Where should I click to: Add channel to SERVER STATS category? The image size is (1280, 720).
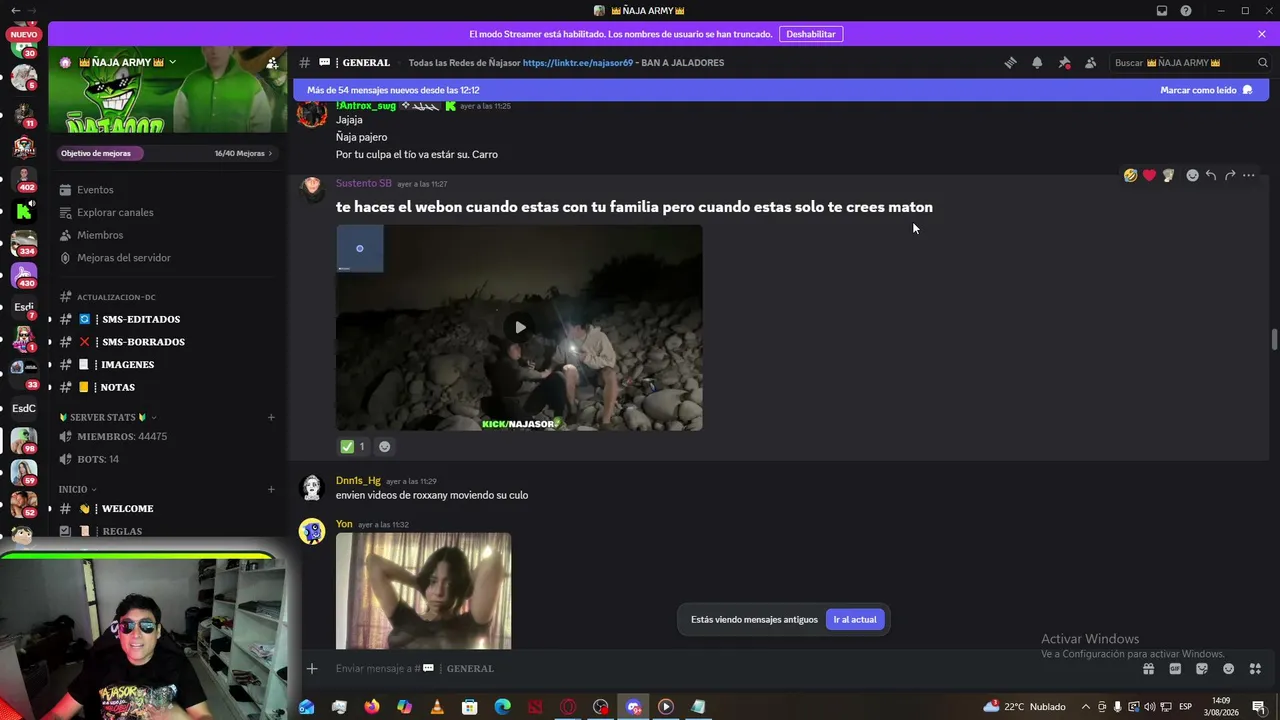[x=271, y=417]
